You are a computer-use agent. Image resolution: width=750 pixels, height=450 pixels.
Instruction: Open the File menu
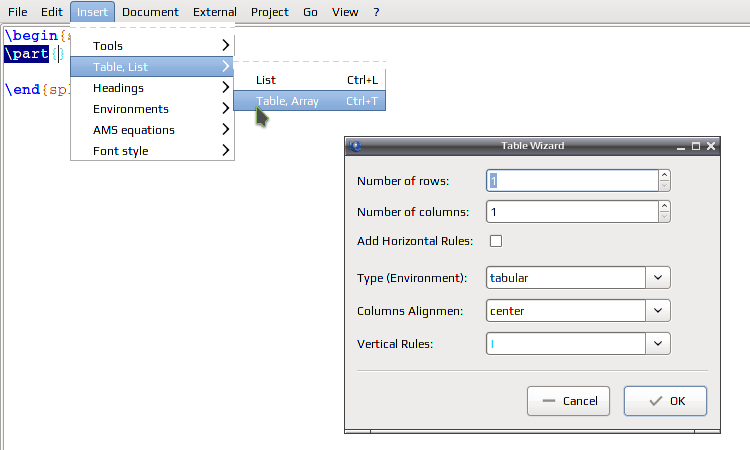pyautogui.click(x=18, y=12)
